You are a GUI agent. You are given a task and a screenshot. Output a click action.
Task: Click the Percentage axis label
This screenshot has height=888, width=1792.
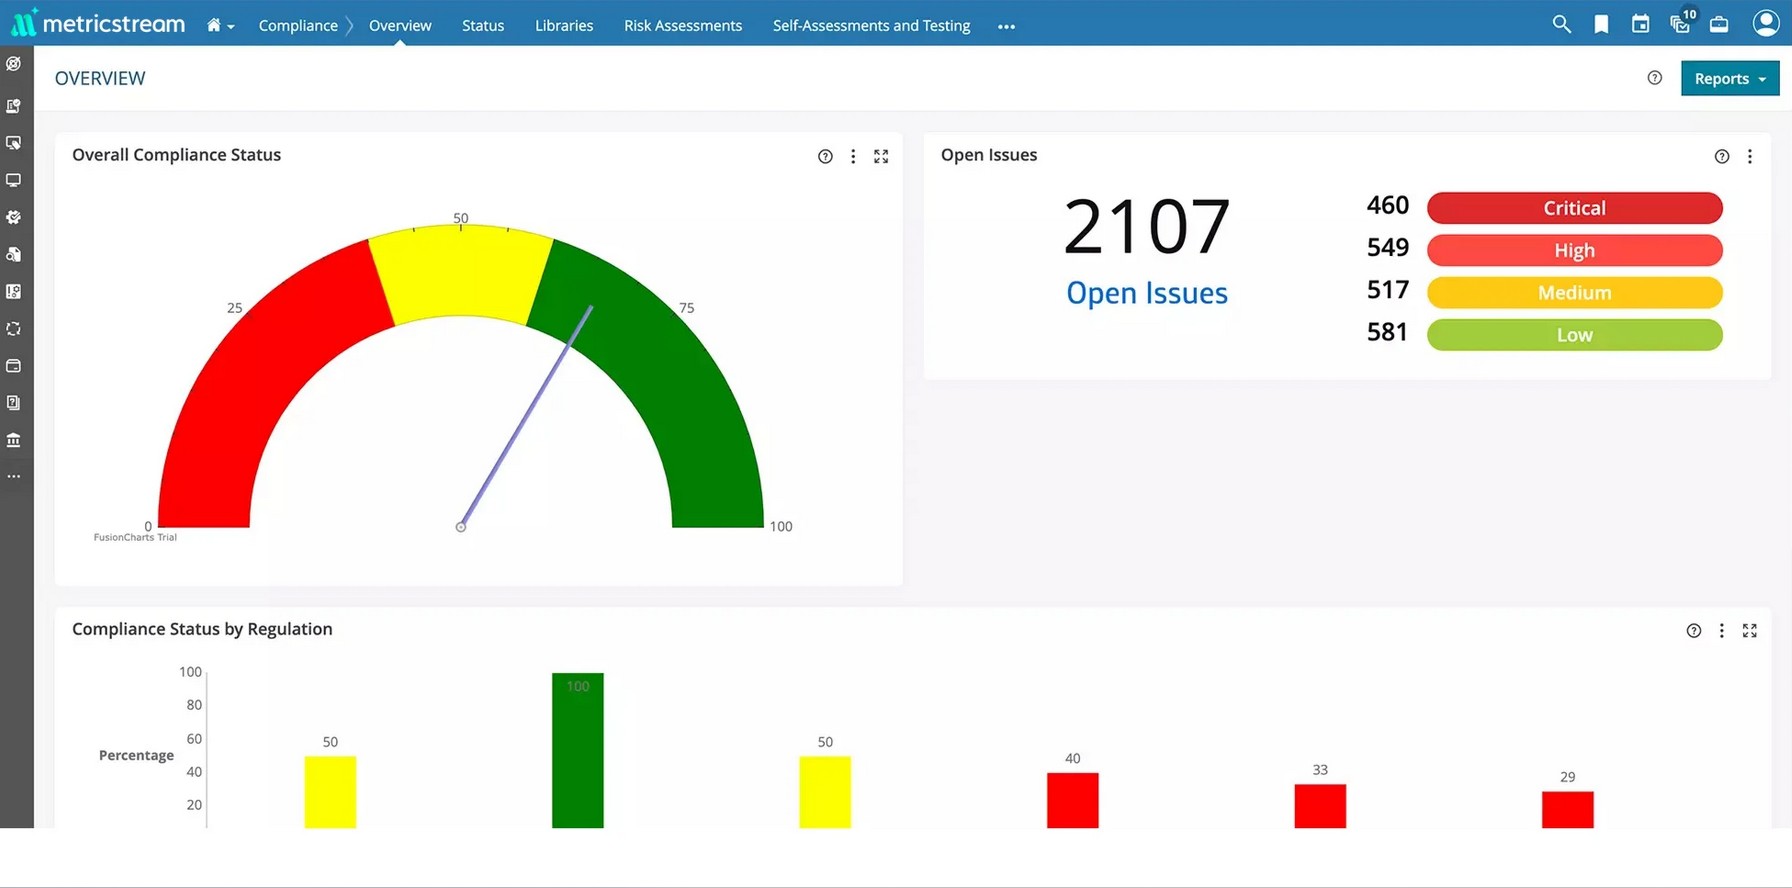[x=136, y=755]
